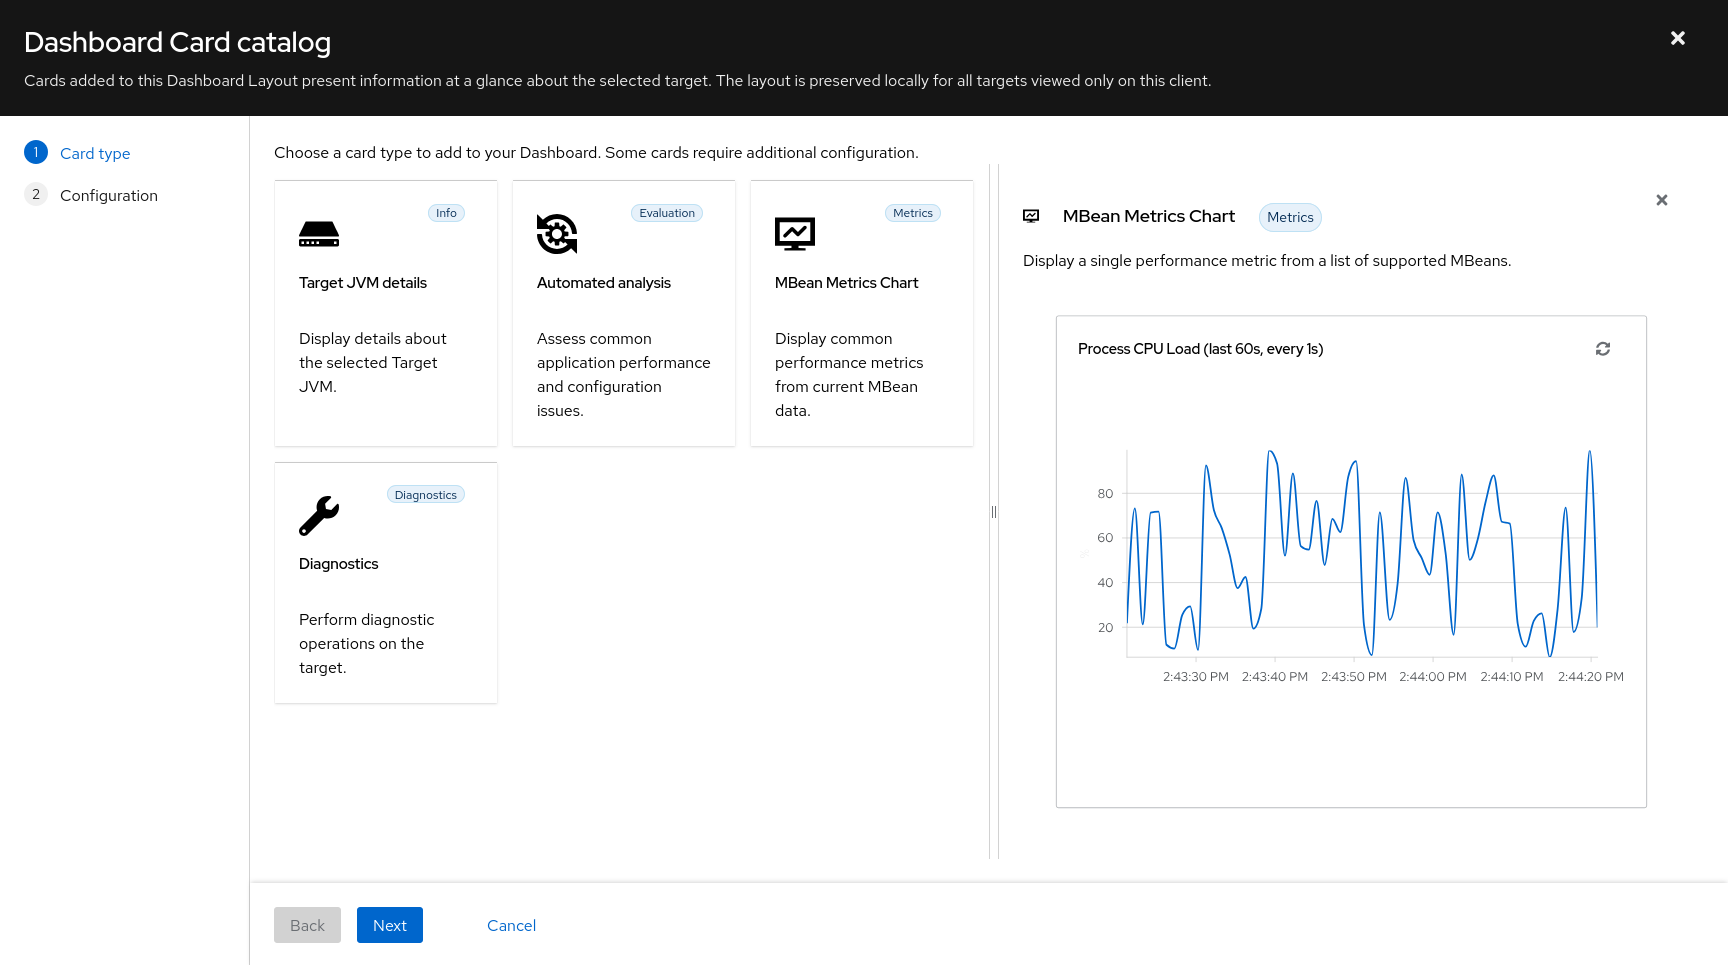Click the Target JVM details server icon
Screen dimensions: 1728x965
(319, 234)
